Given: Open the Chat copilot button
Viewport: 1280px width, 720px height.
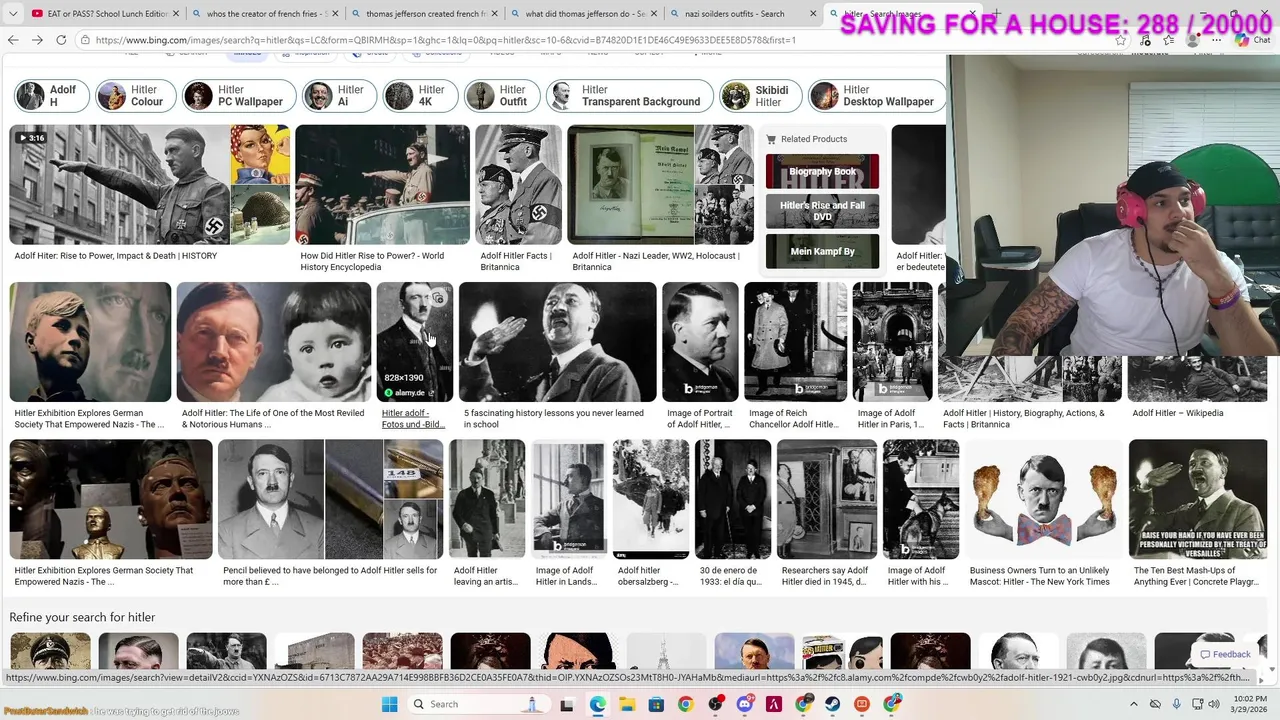Looking at the screenshot, I should click(x=1253, y=40).
